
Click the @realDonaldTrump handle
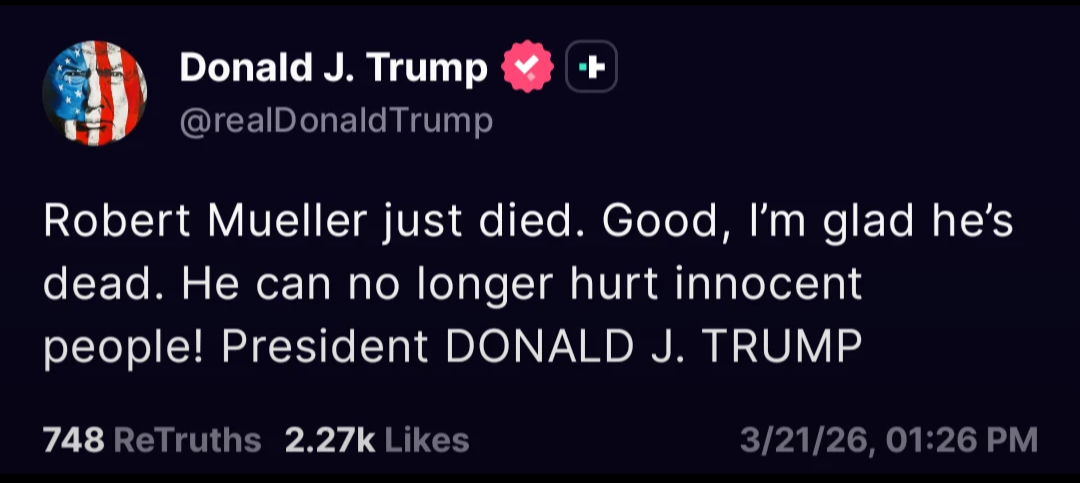[336, 121]
